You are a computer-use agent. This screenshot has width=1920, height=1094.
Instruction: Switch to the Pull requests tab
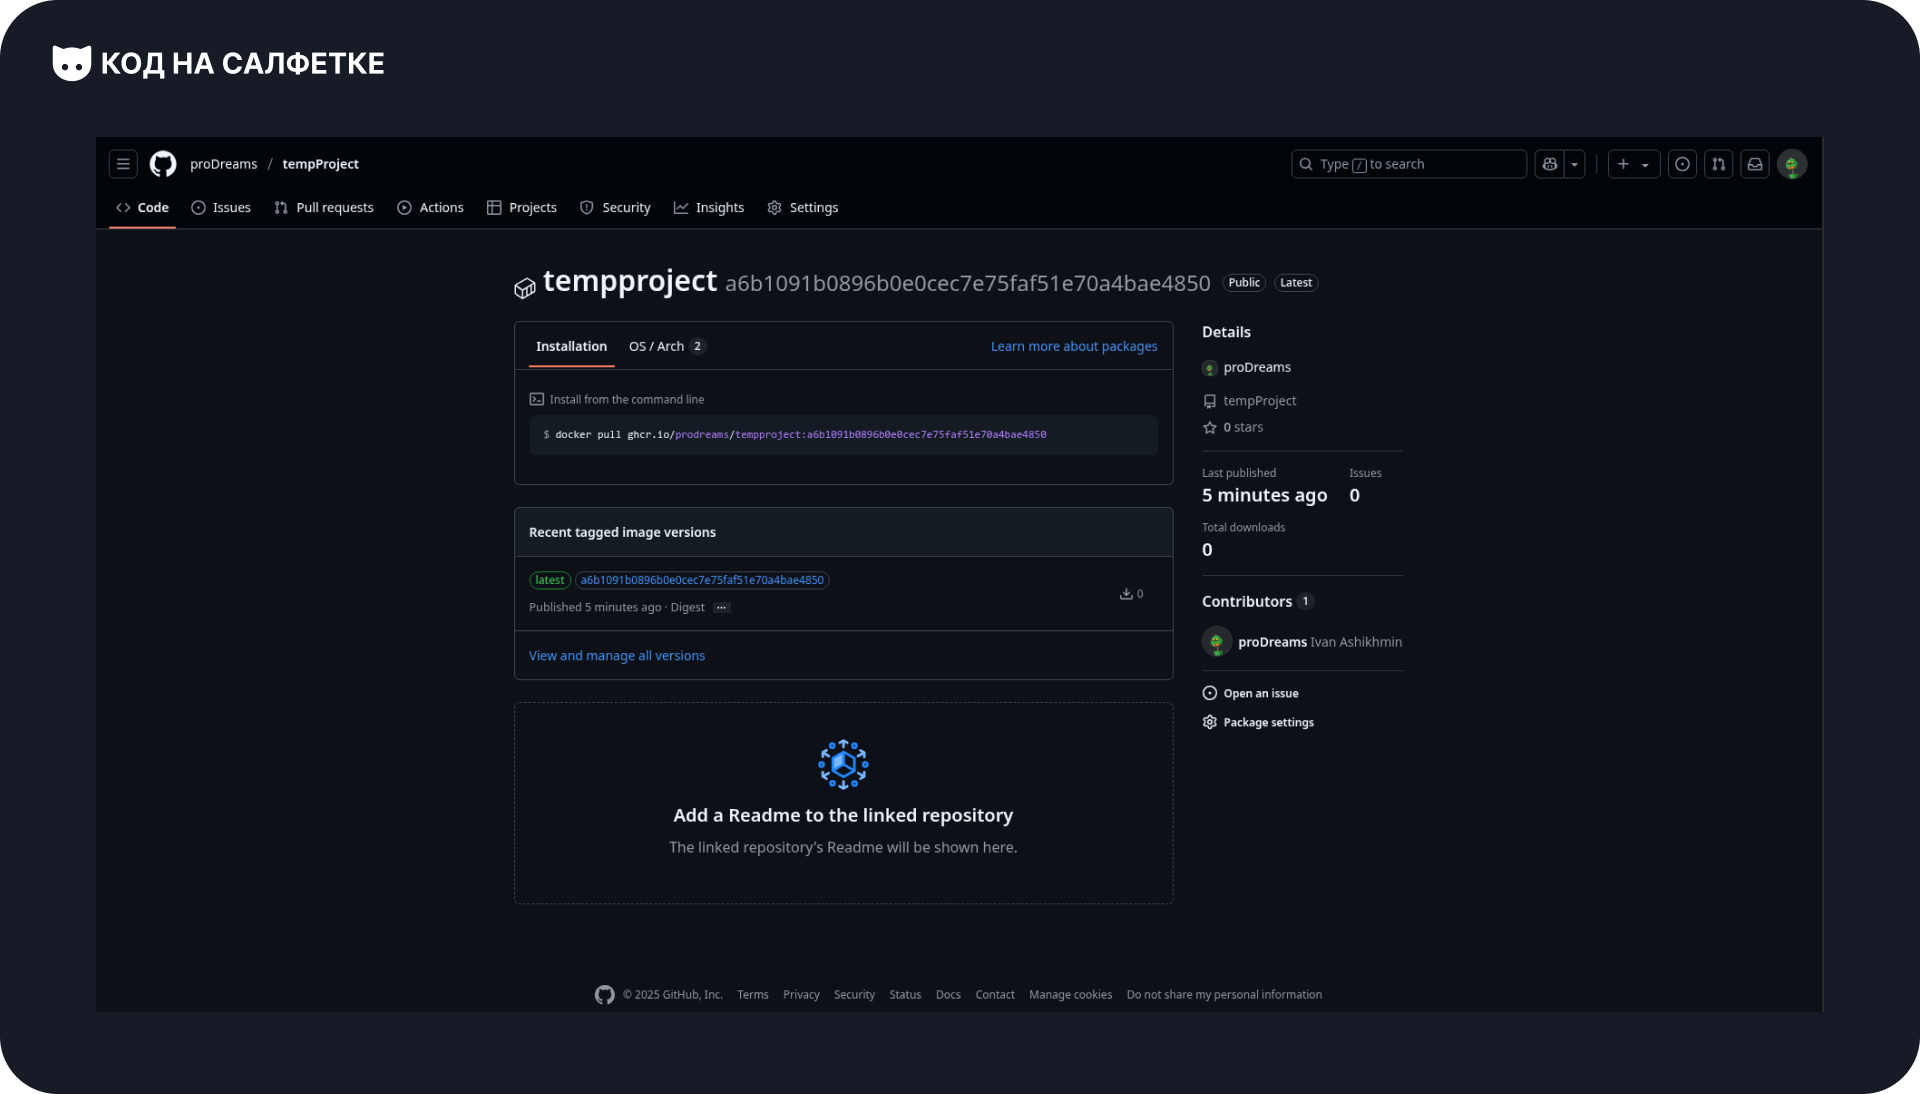[324, 208]
